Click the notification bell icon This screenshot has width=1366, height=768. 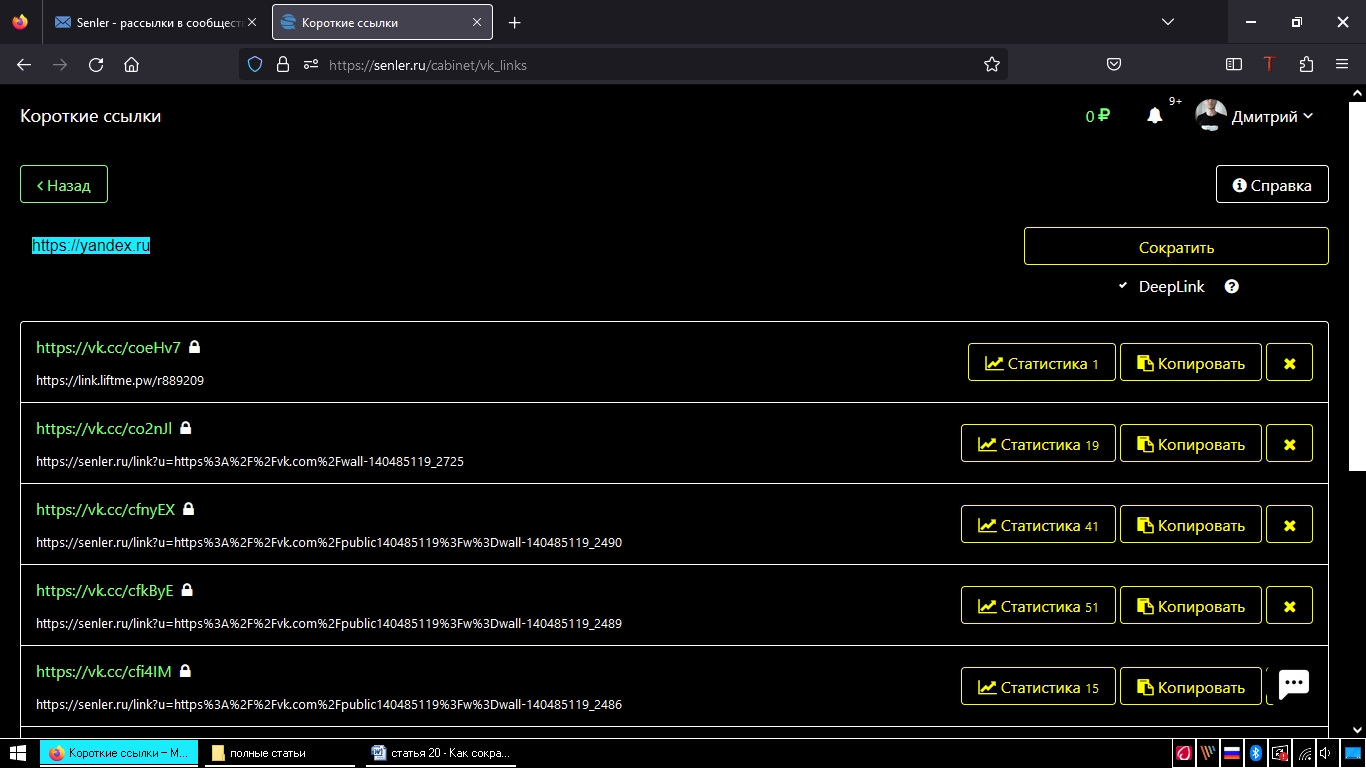[x=1155, y=116]
